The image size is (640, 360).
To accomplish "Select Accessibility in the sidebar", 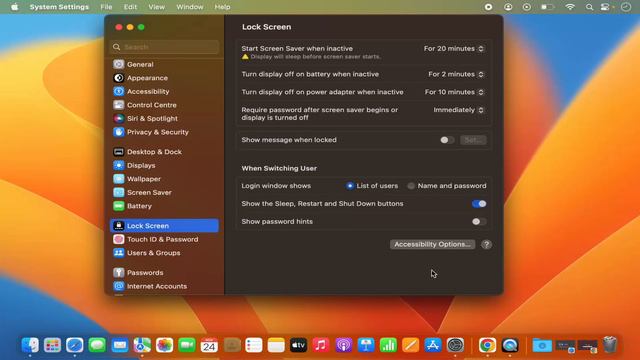I will pyautogui.click(x=164, y=91).
